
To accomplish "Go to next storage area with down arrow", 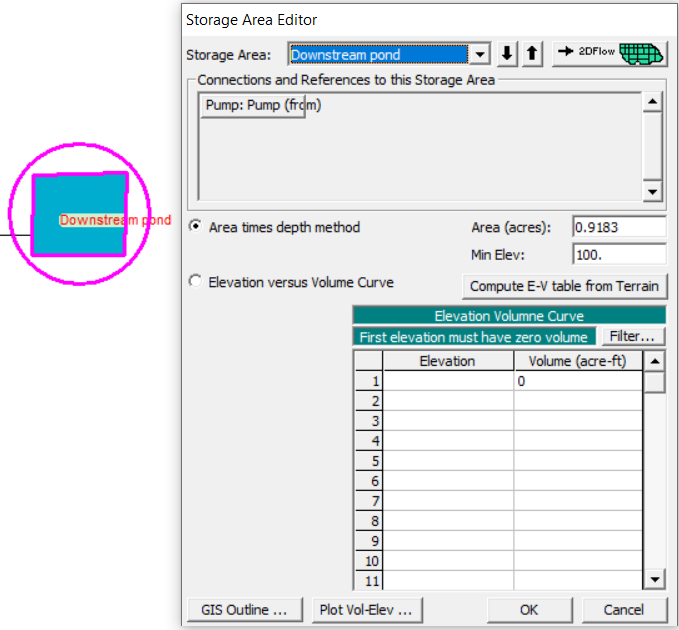I will (507, 54).
